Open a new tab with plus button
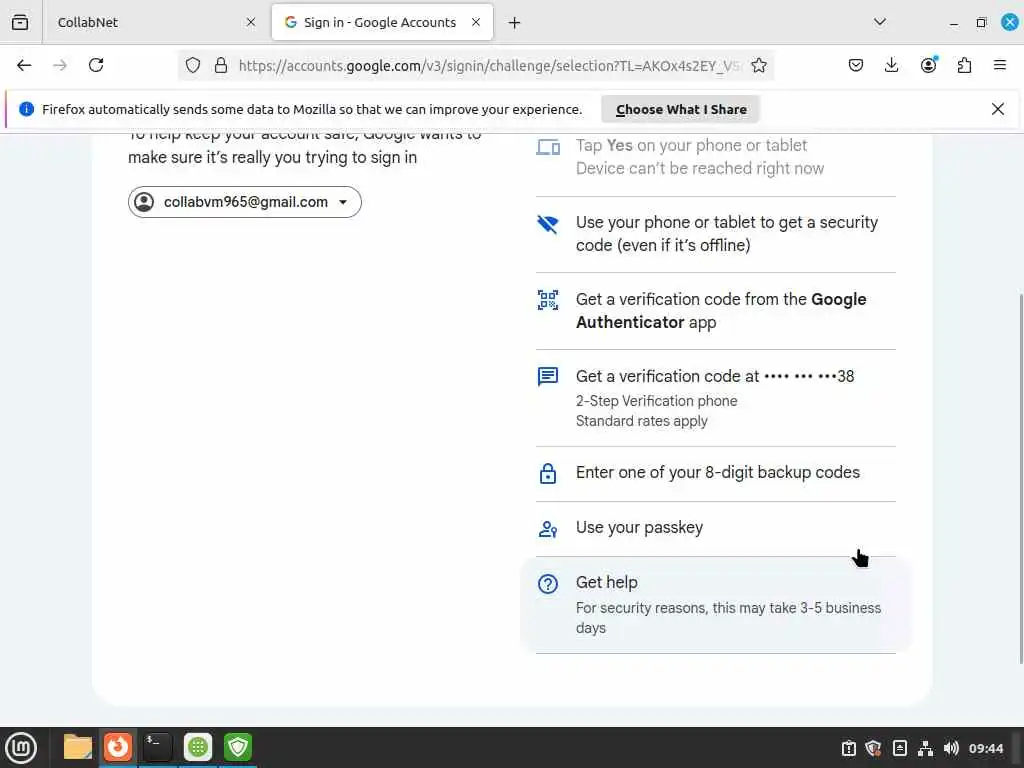Image resolution: width=1024 pixels, height=768 pixels. [x=515, y=23]
